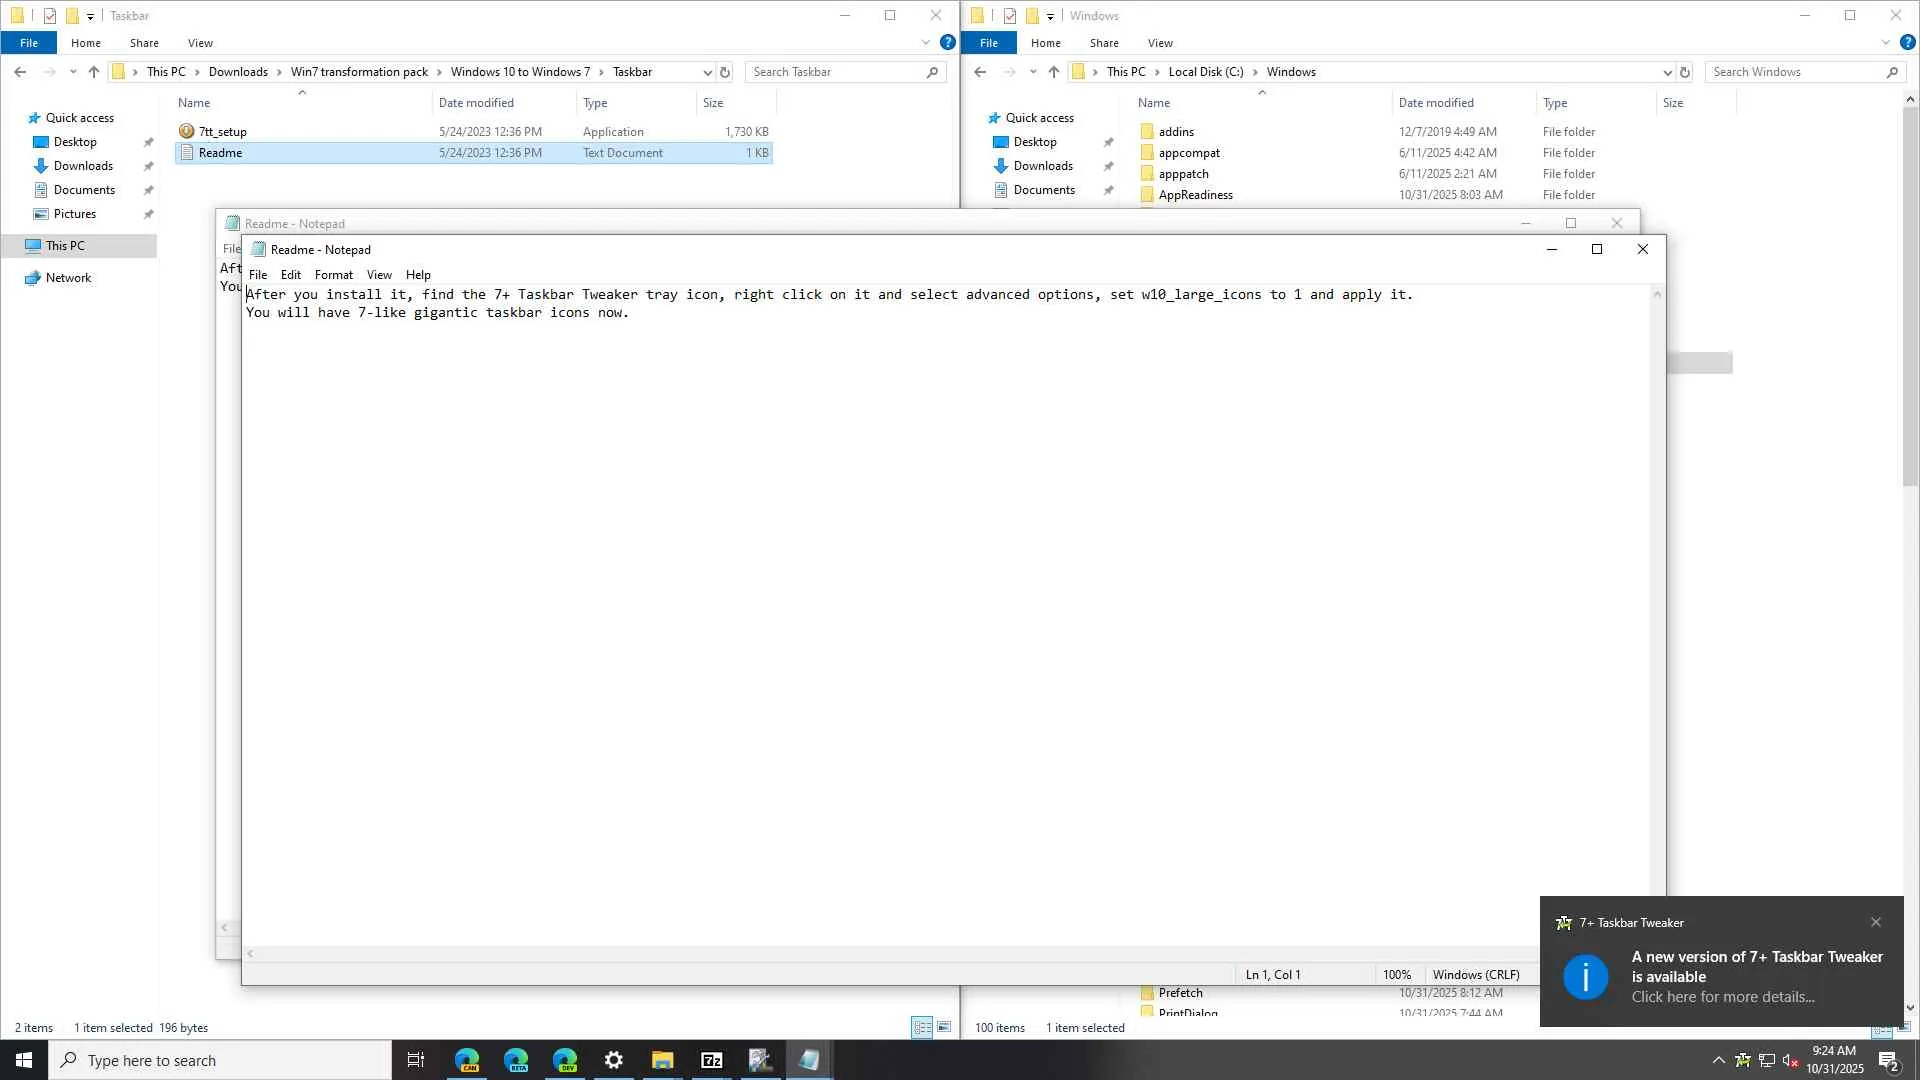Screen dimensions: 1920x1080
Task: Open the Action Center notification icon
Action: 1888,1060
